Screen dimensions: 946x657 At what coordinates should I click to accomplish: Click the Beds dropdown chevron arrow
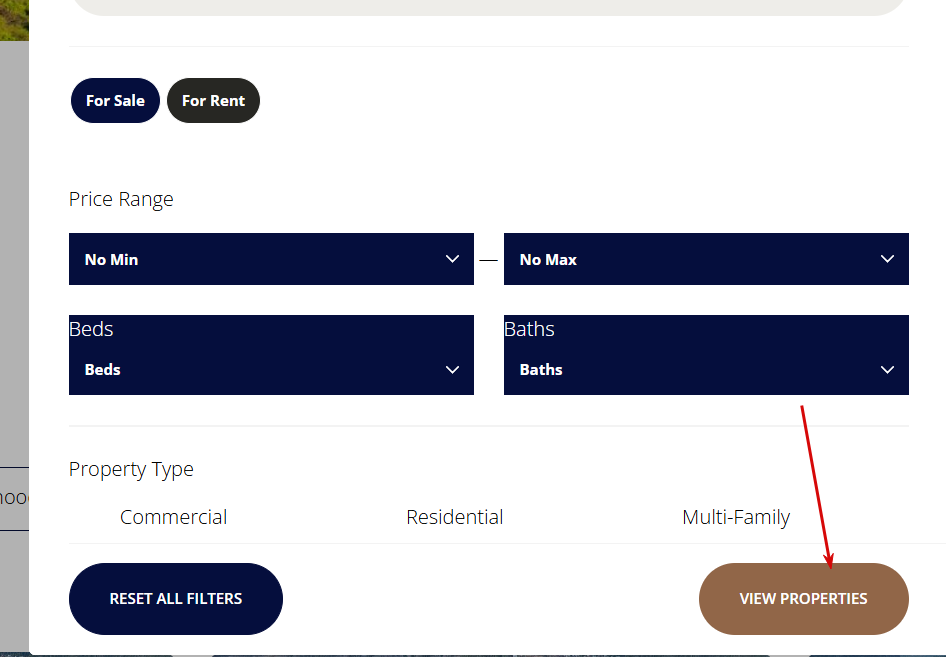tap(452, 370)
